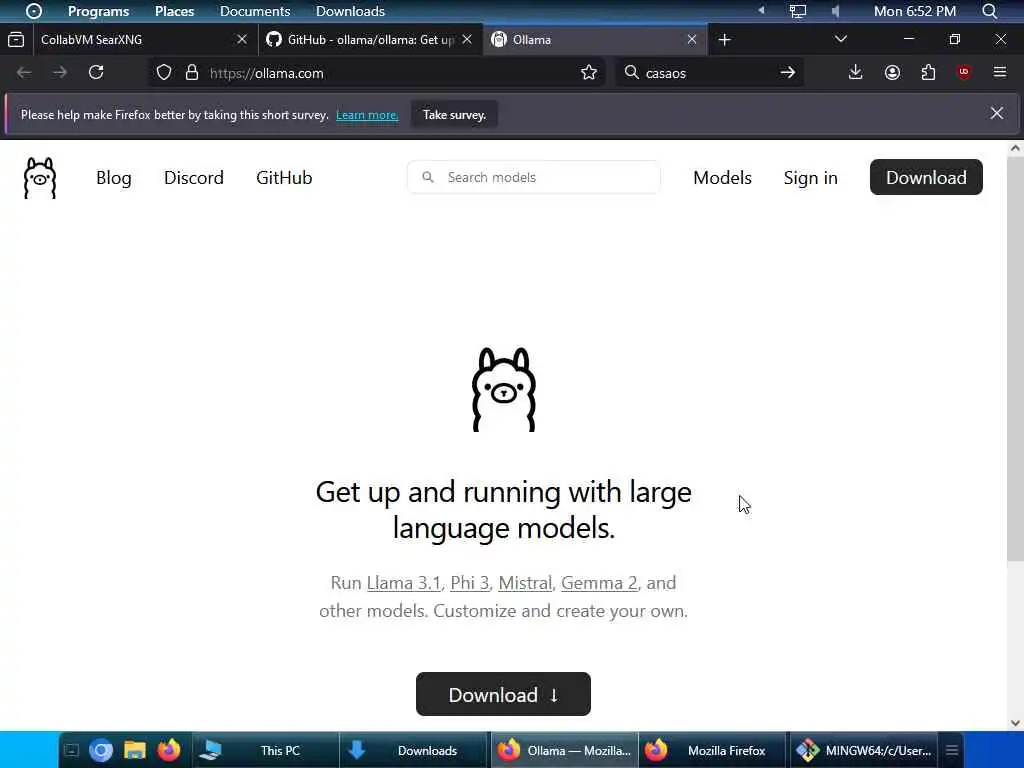Go forward with the forward arrow
Viewport: 1024px width, 768px height.
coord(60,72)
